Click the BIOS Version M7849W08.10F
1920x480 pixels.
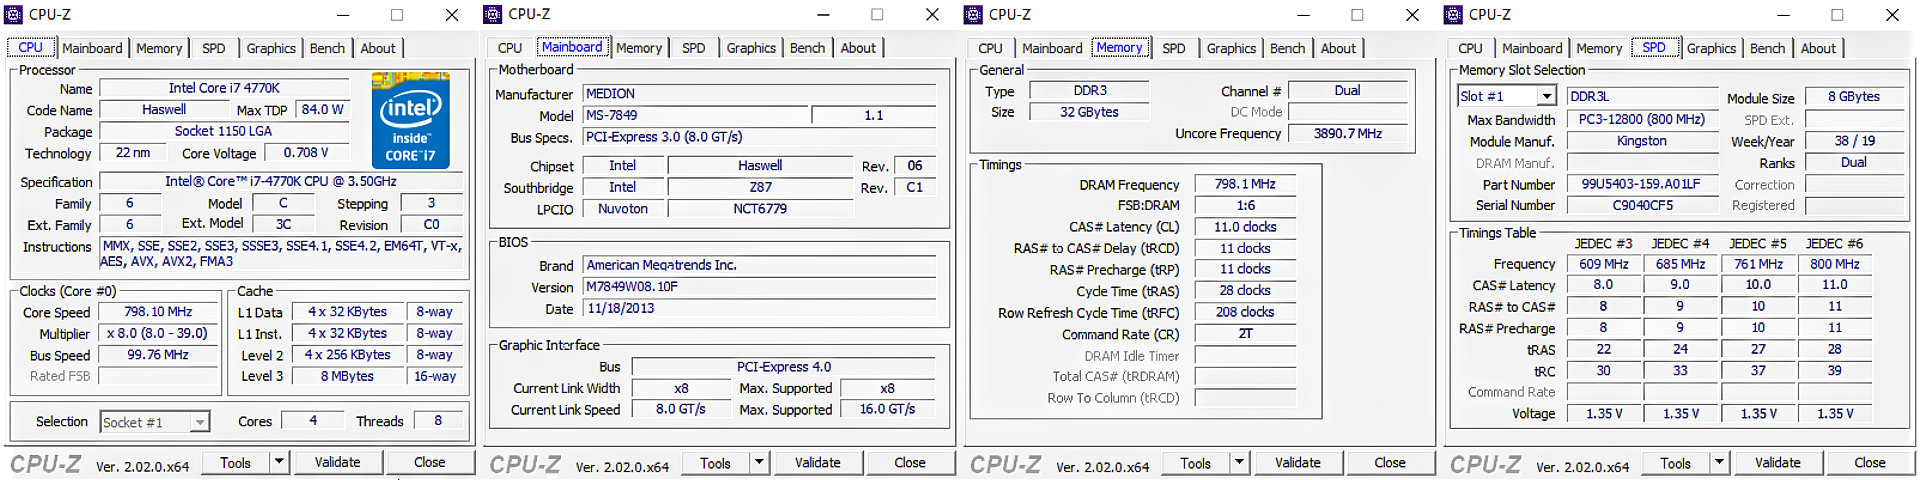[x=760, y=287]
